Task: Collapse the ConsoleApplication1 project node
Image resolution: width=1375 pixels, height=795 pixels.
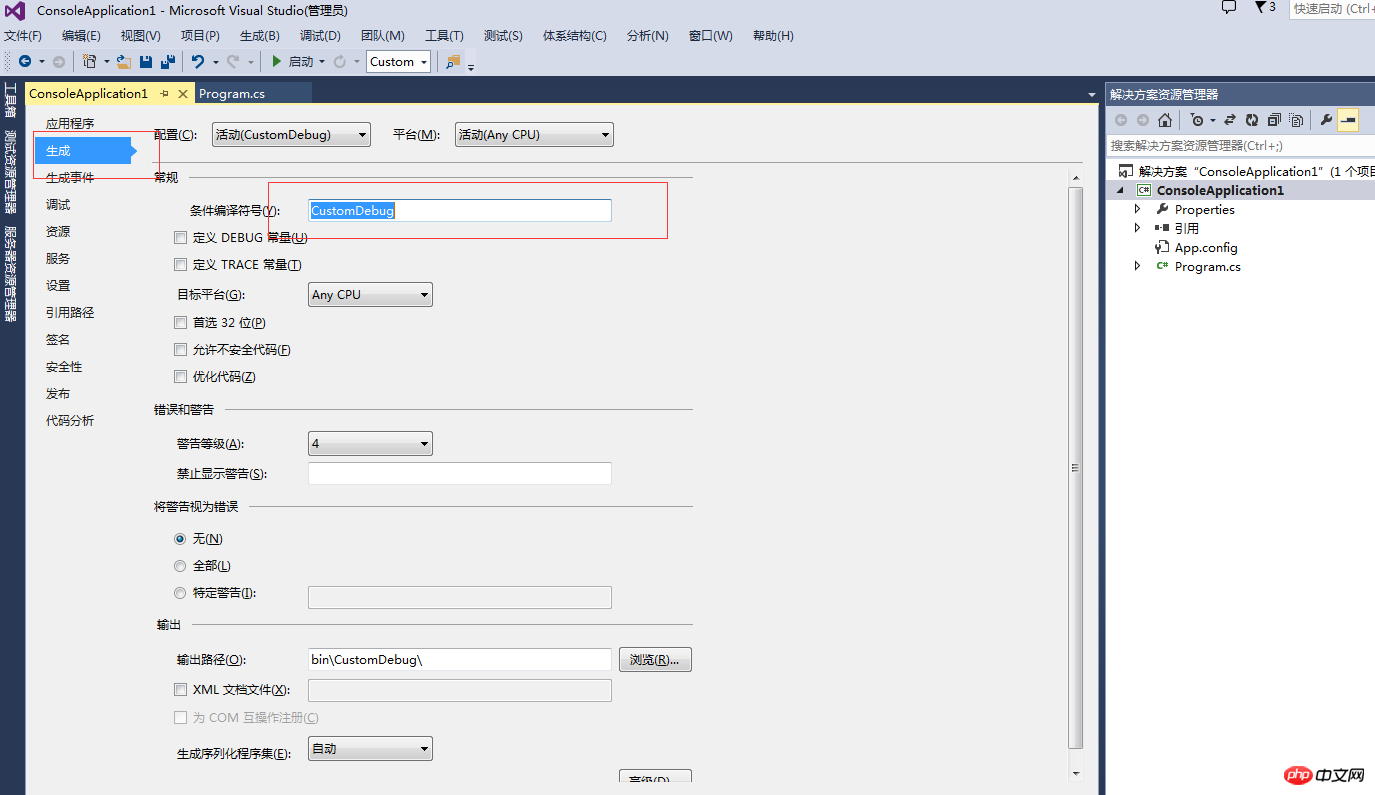Action: pos(1120,190)
